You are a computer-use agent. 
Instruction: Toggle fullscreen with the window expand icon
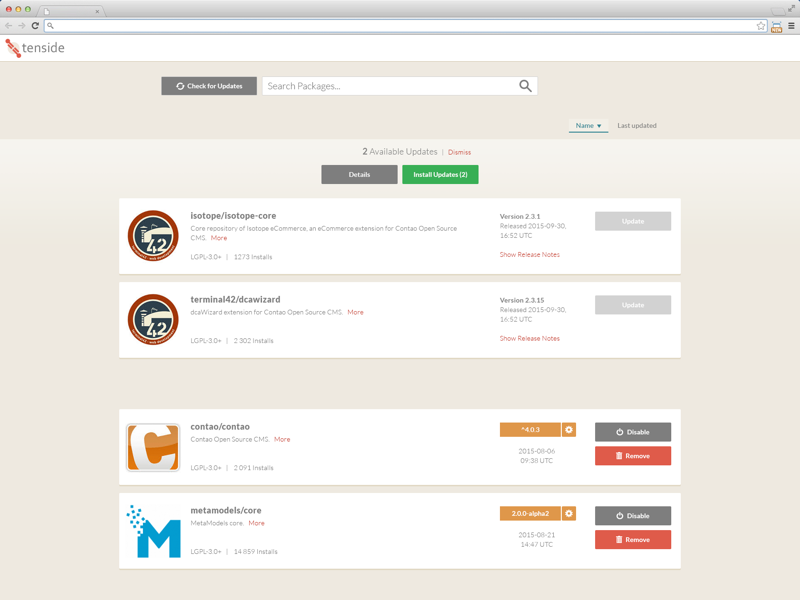pos(791,8)
